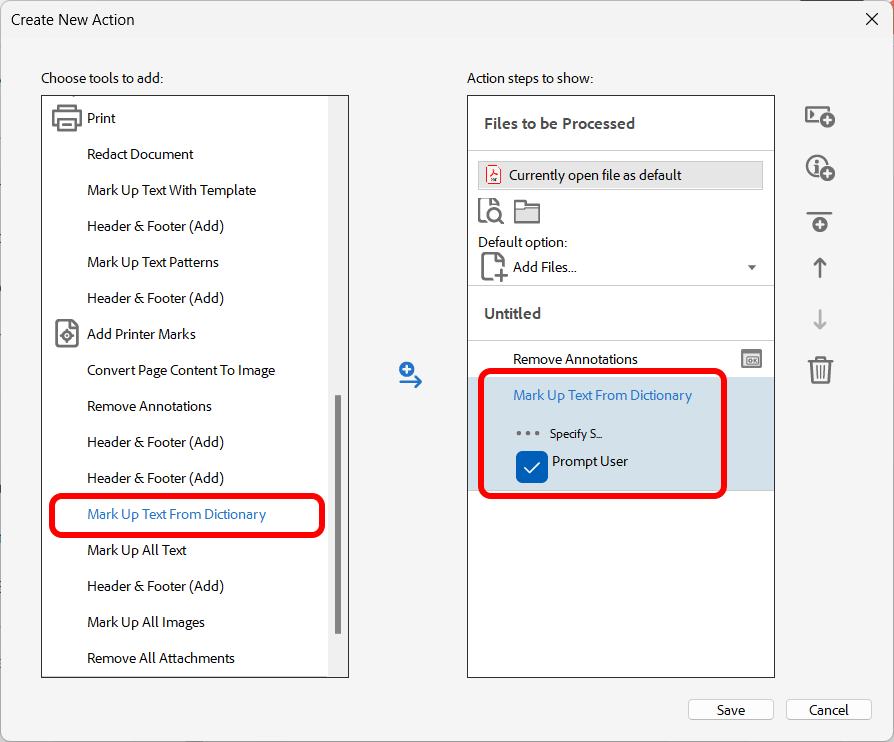The height and width of the screenshot is (742, 894).
Task: Click the Cancel button
Action: click(828, 710)
